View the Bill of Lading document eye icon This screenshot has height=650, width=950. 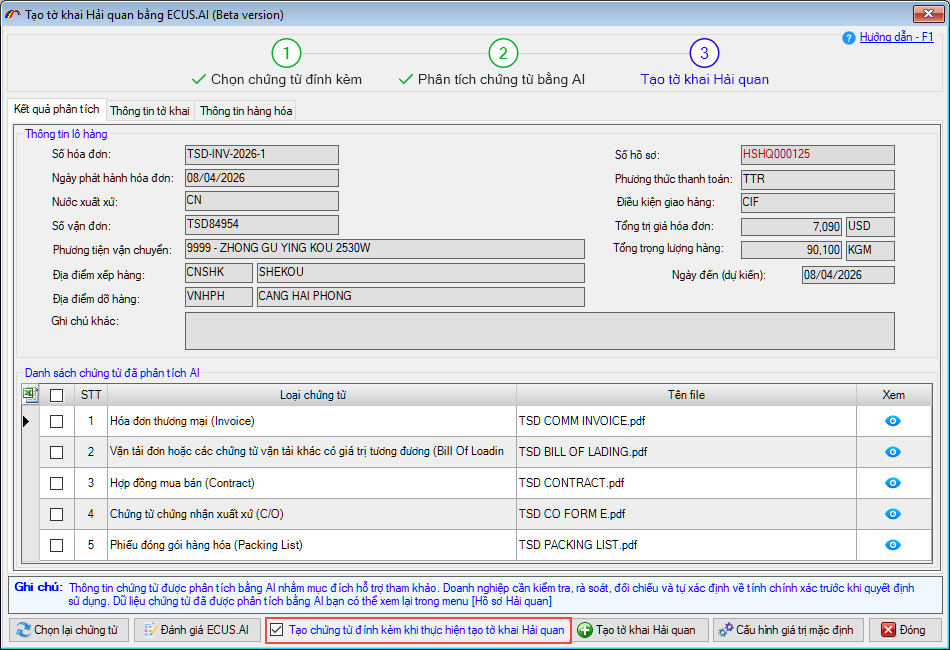pos(893,452)
